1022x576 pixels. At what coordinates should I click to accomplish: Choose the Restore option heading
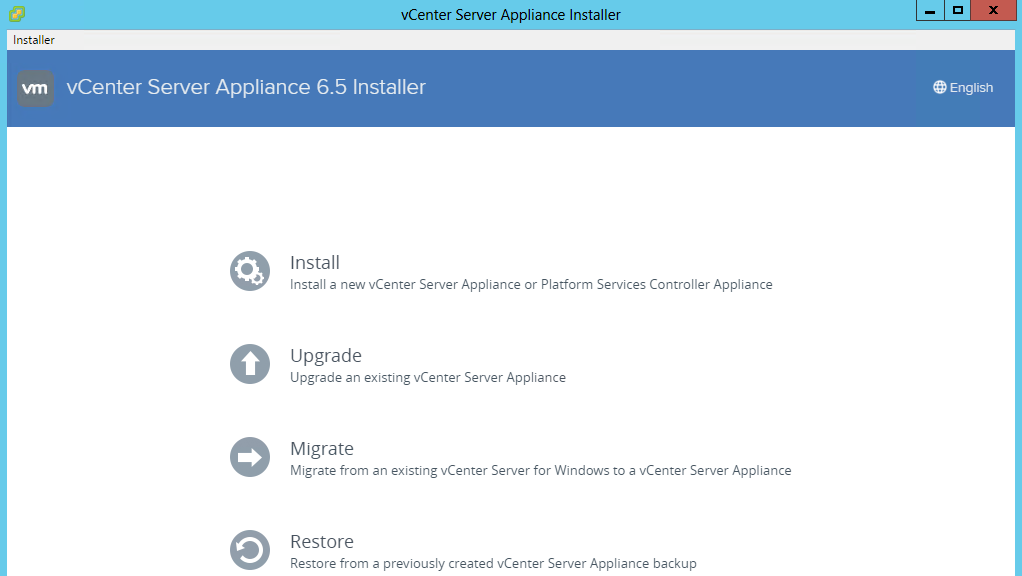tap(322, 541)
